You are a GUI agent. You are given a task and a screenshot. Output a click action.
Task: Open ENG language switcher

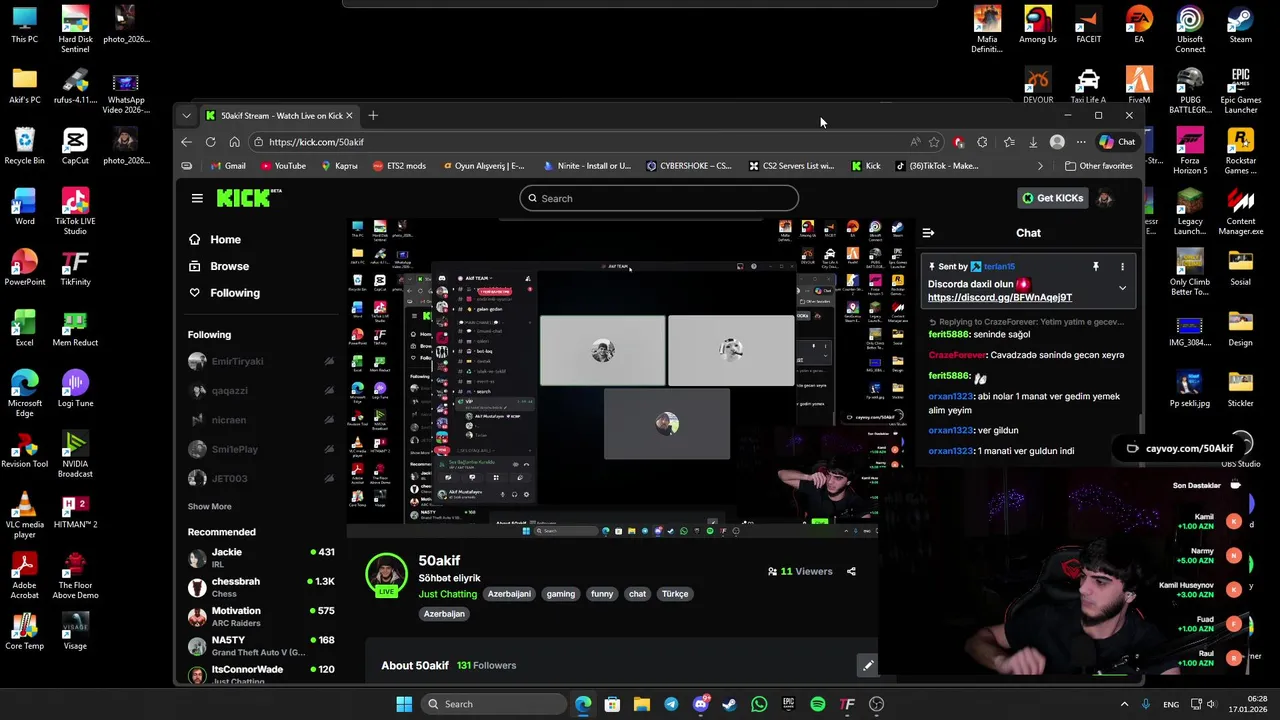(x=1171, y=704)
